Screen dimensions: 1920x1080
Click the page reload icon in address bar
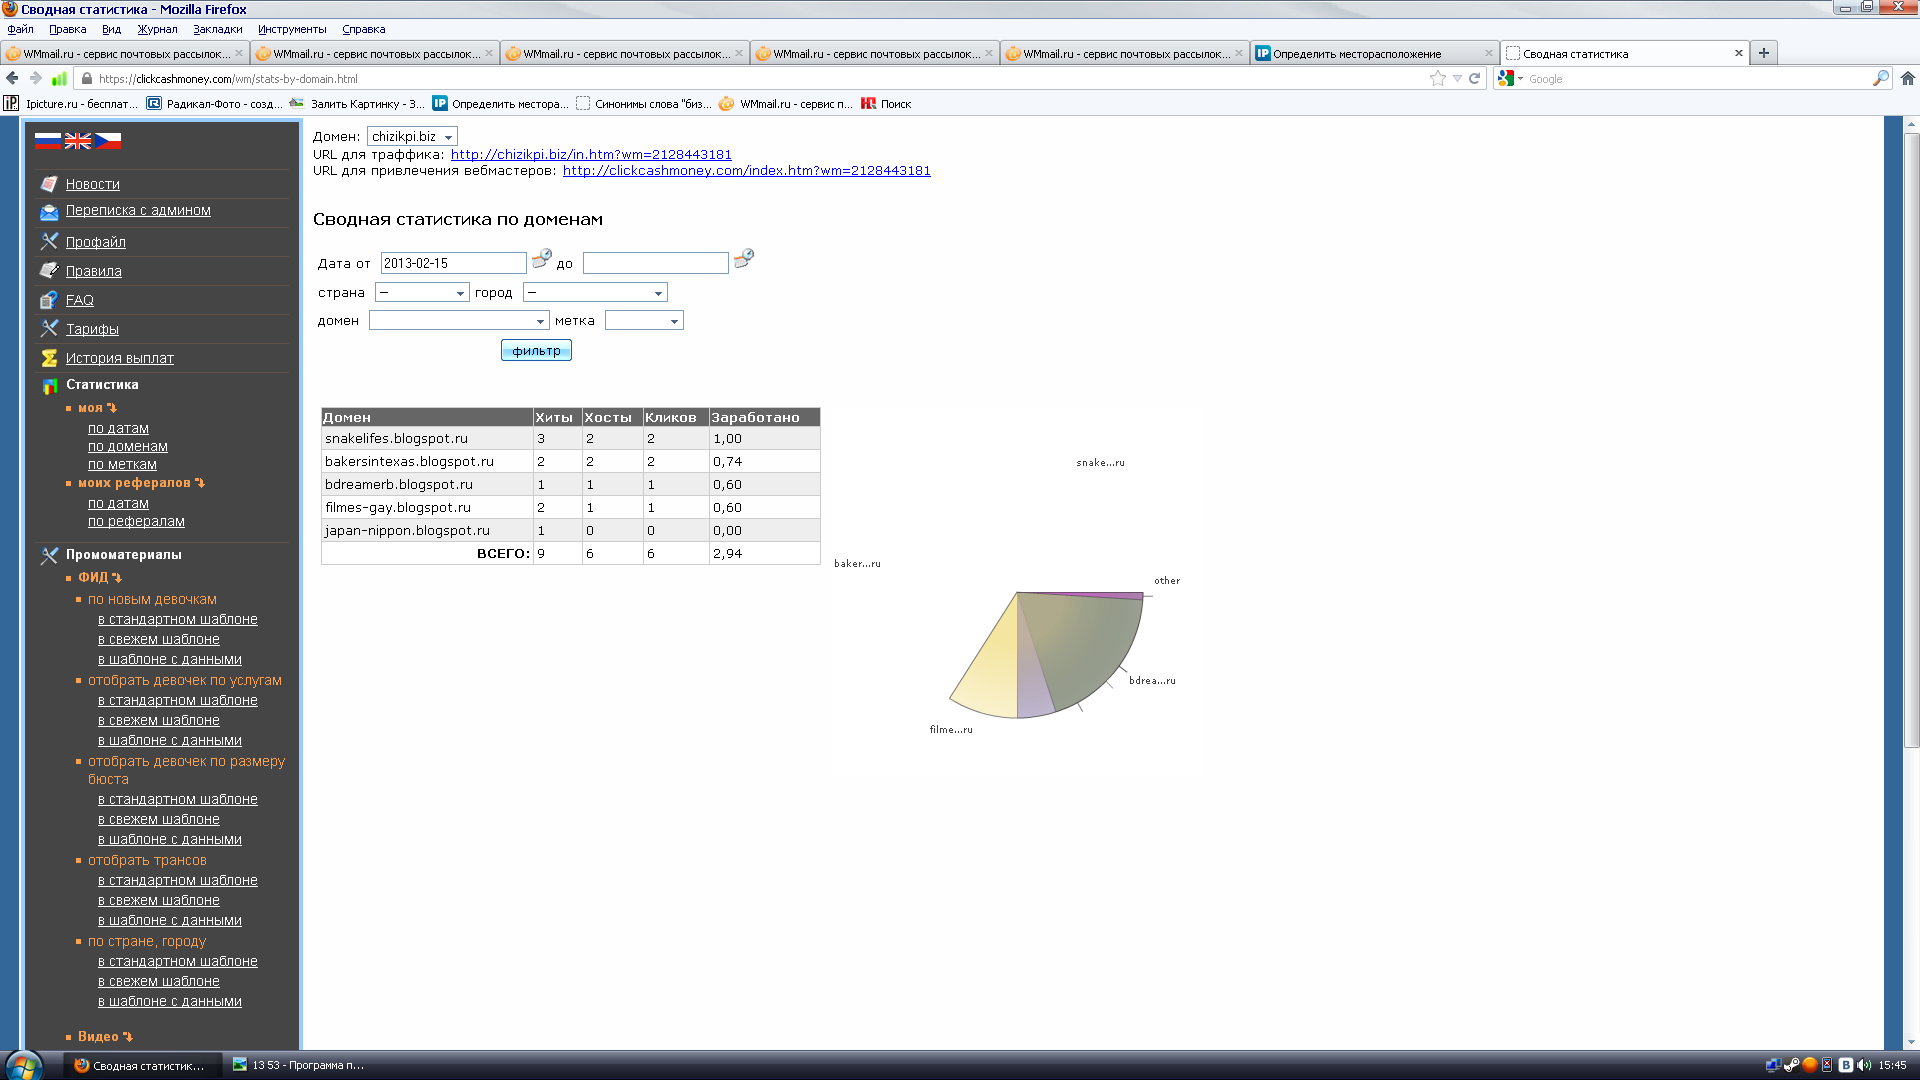click(x=1474, y=78)
